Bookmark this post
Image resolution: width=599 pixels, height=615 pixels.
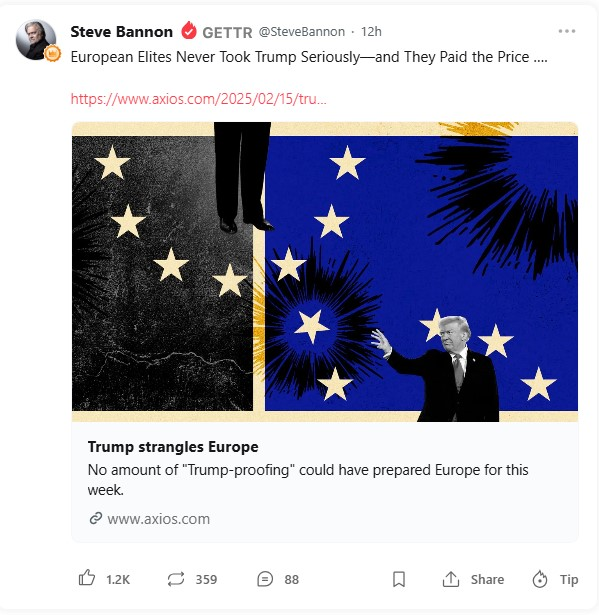tap(399, 579)
